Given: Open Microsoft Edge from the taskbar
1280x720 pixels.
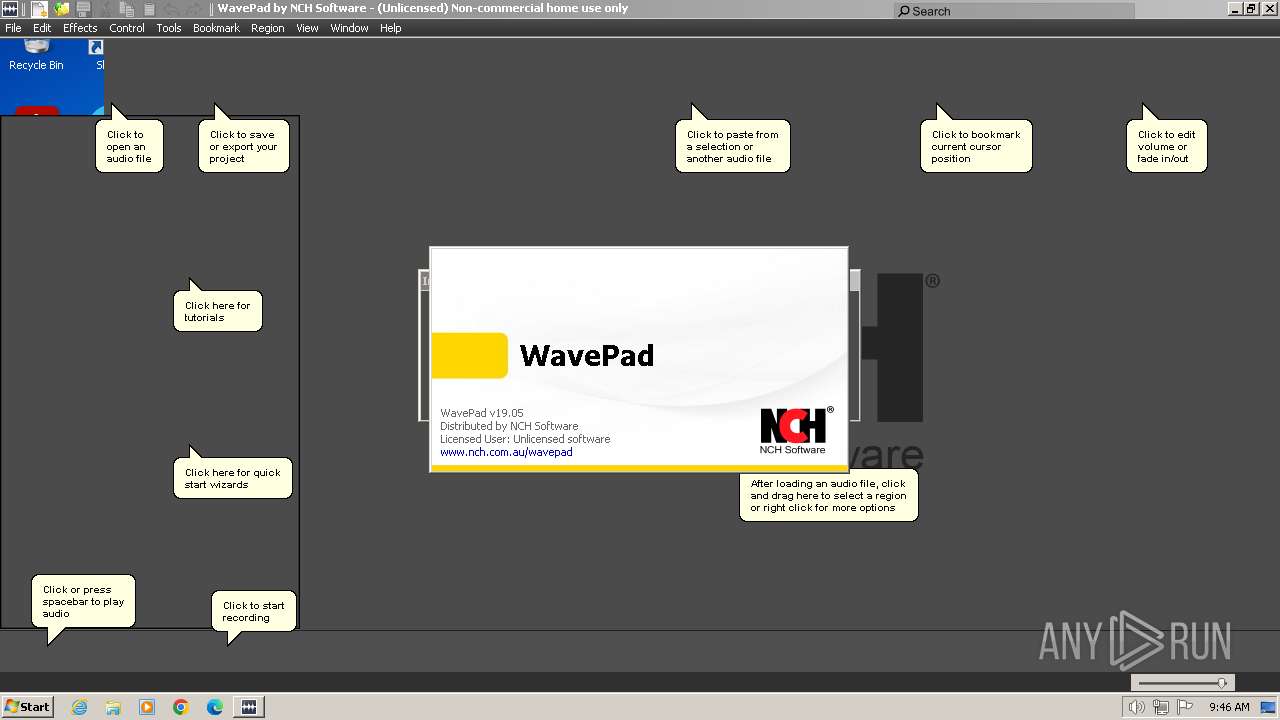Looking at the screenshot, I should click(215, 707).
